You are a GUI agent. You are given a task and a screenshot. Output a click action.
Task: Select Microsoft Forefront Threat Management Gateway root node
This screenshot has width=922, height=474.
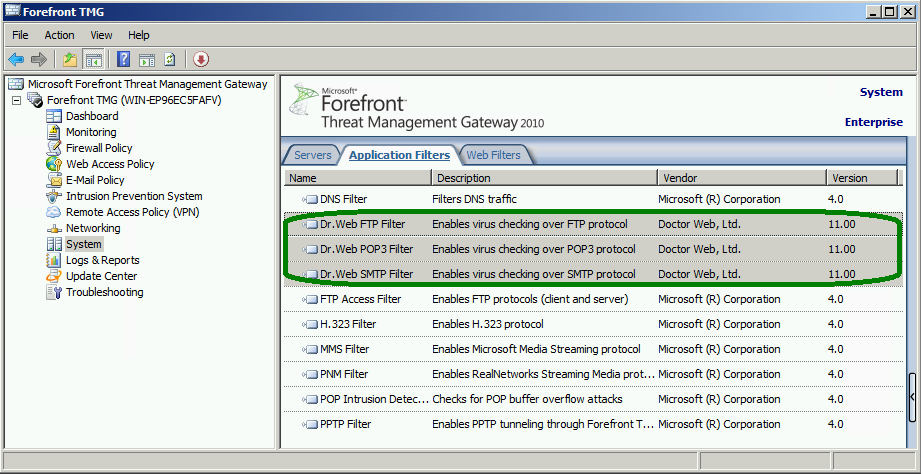tap(148, 84)
